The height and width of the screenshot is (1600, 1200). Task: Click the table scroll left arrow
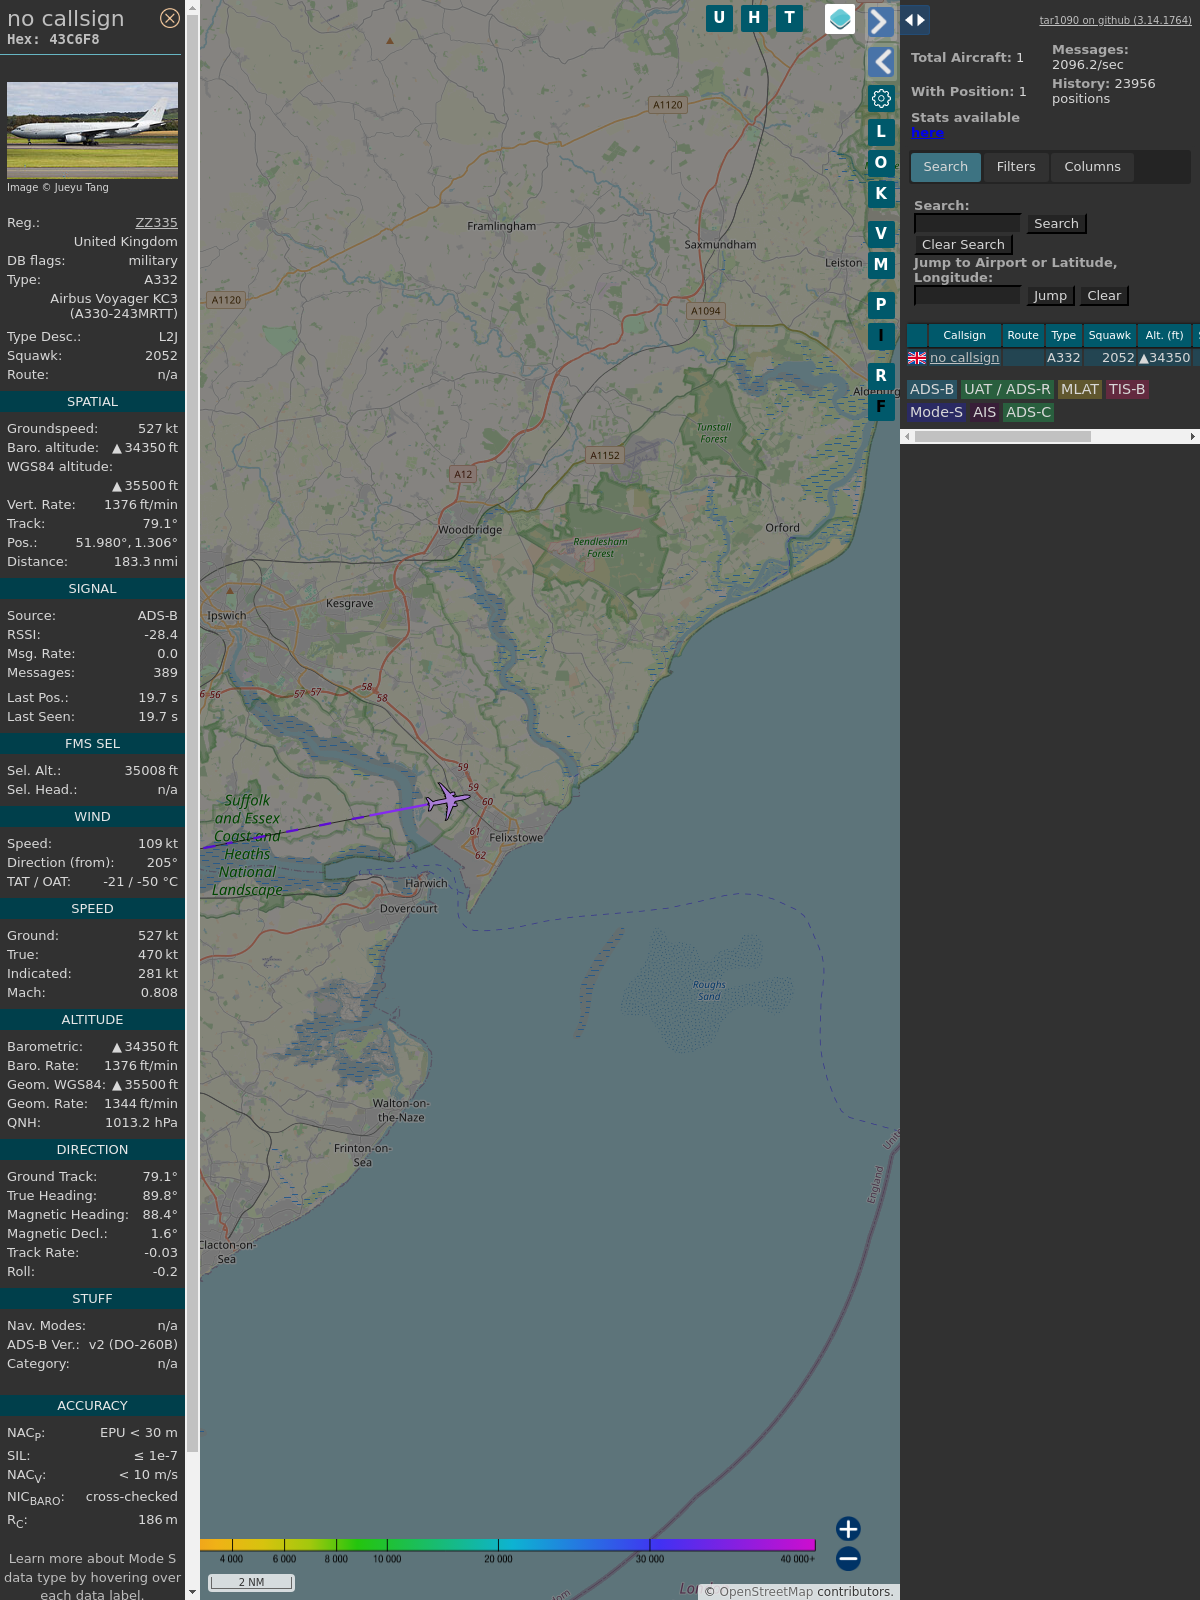(x=907, y=436)
